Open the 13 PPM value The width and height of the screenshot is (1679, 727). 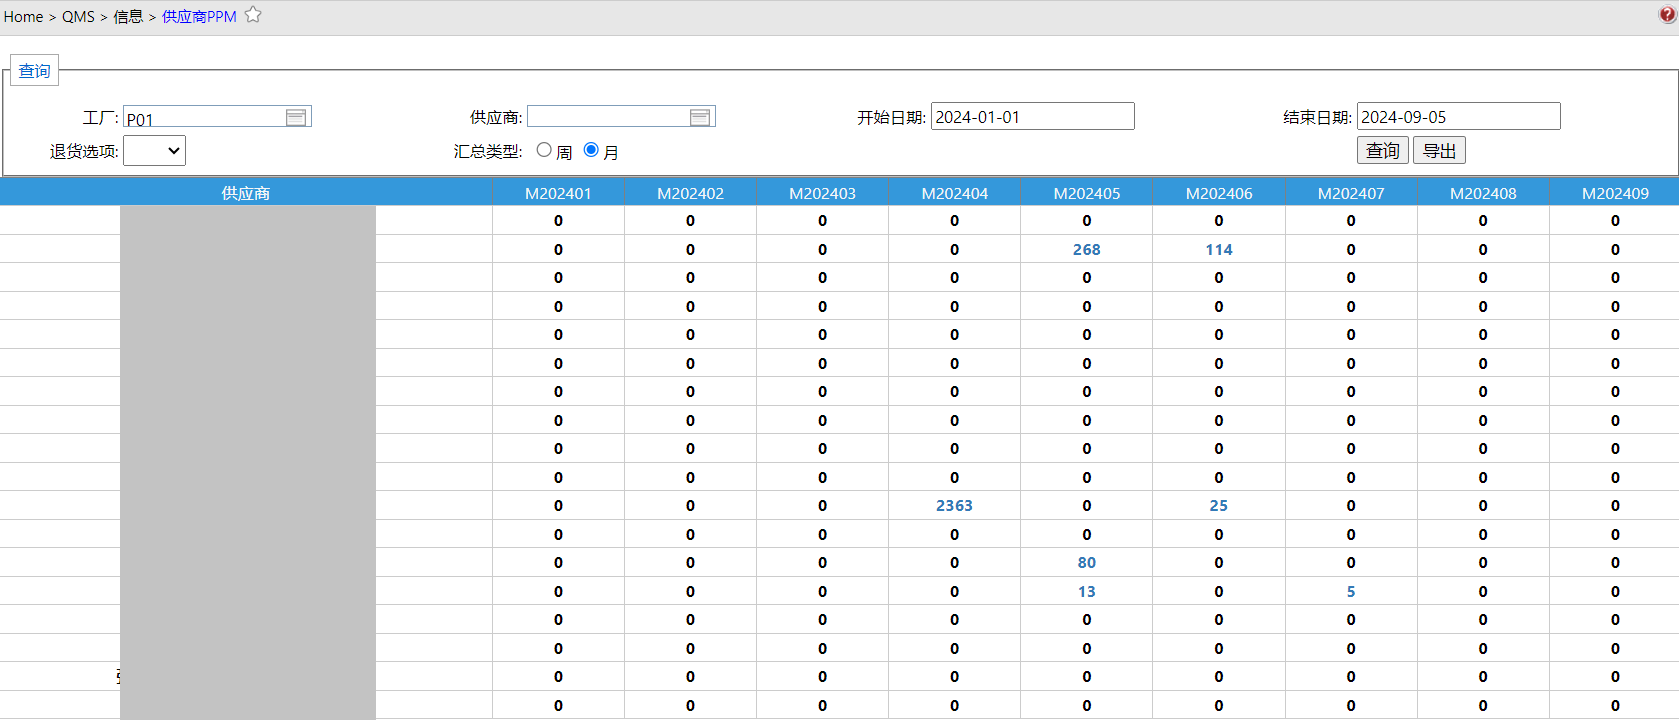[1086, 591]
